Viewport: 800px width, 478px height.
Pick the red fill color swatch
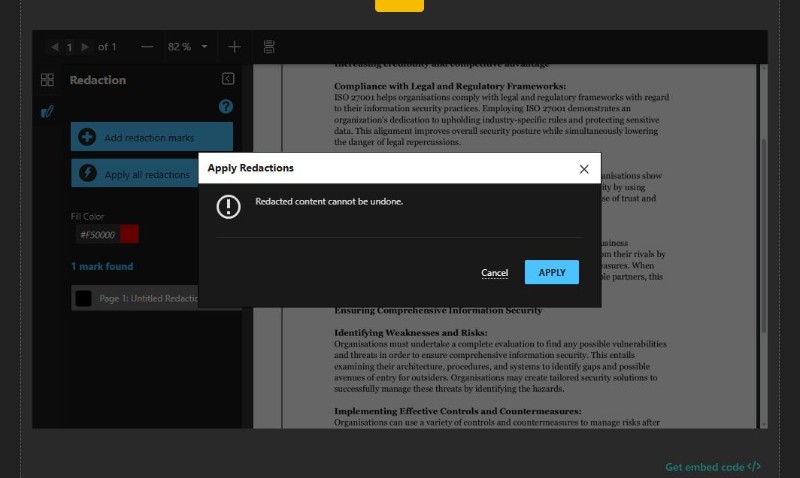pos(129,235)
